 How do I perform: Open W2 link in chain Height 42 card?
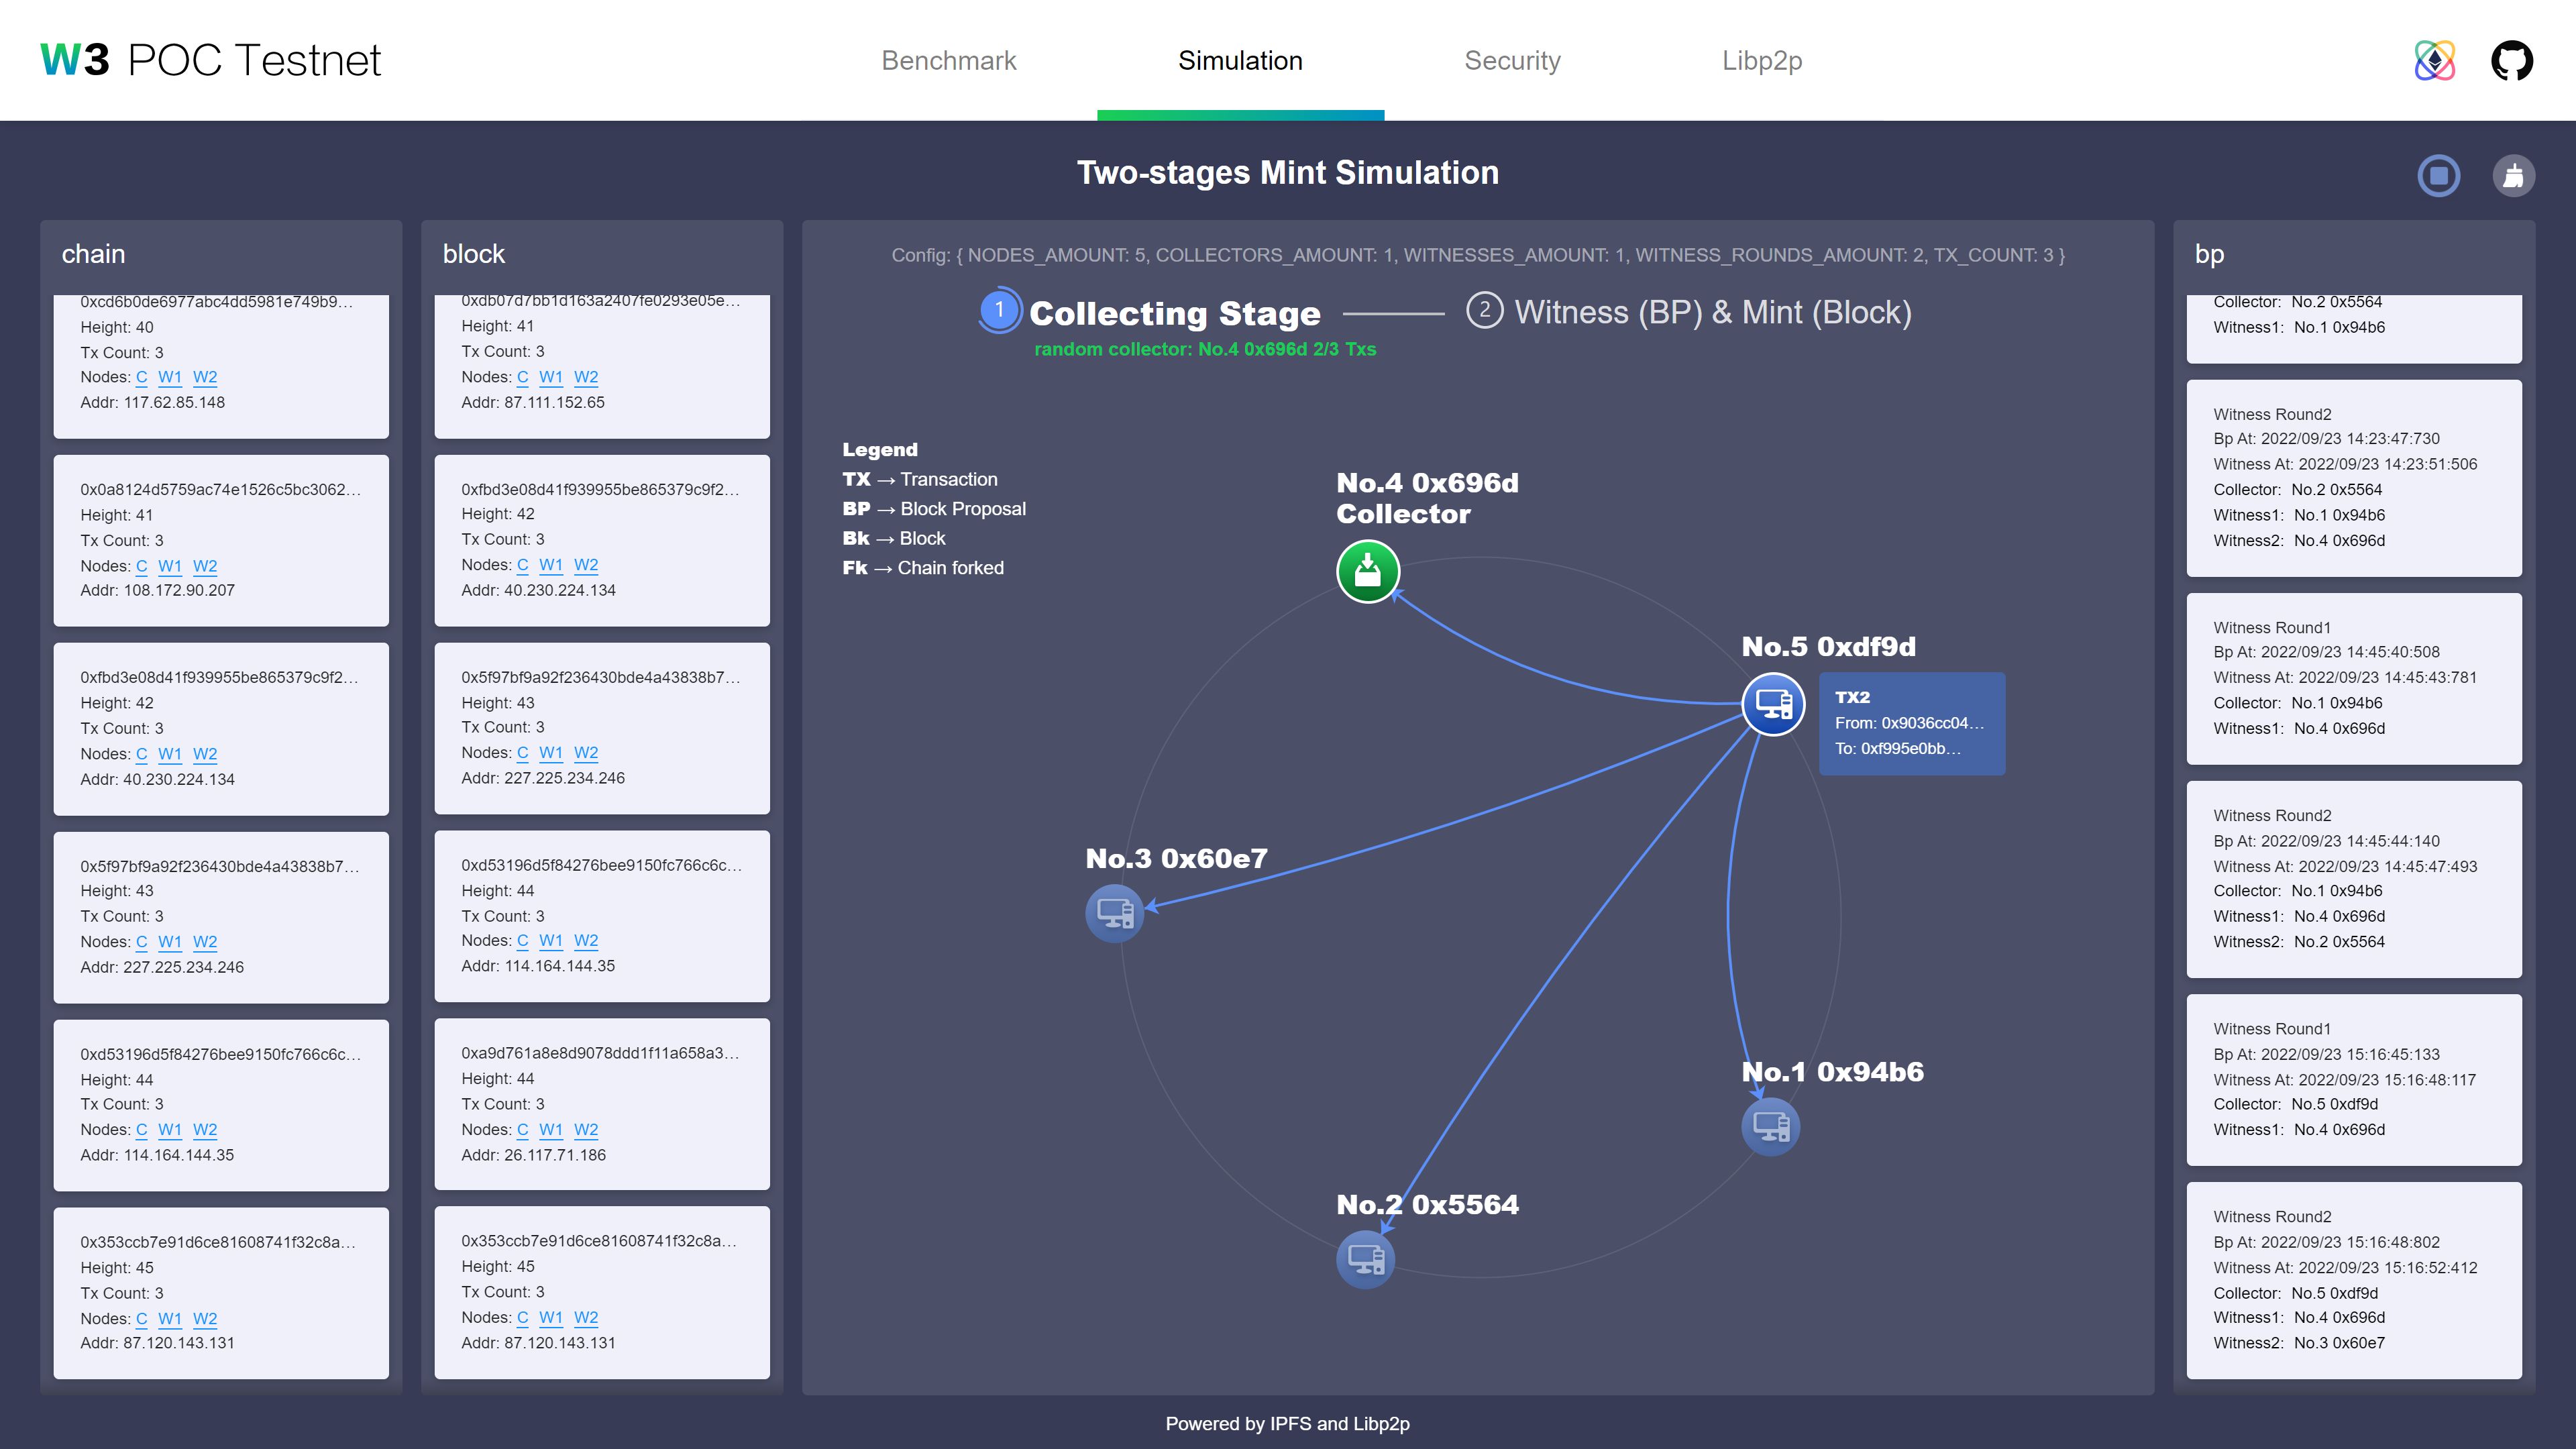click(205, 754)
